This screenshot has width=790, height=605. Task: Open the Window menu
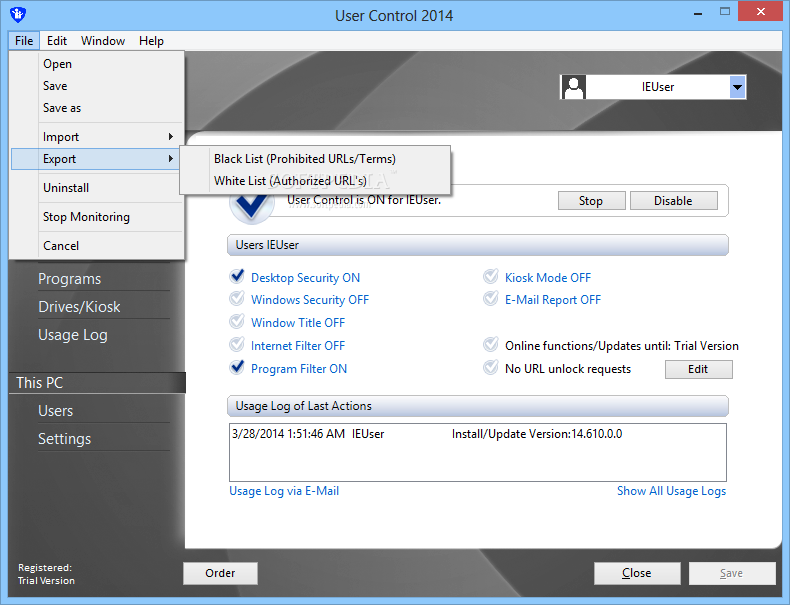point(103,41)
